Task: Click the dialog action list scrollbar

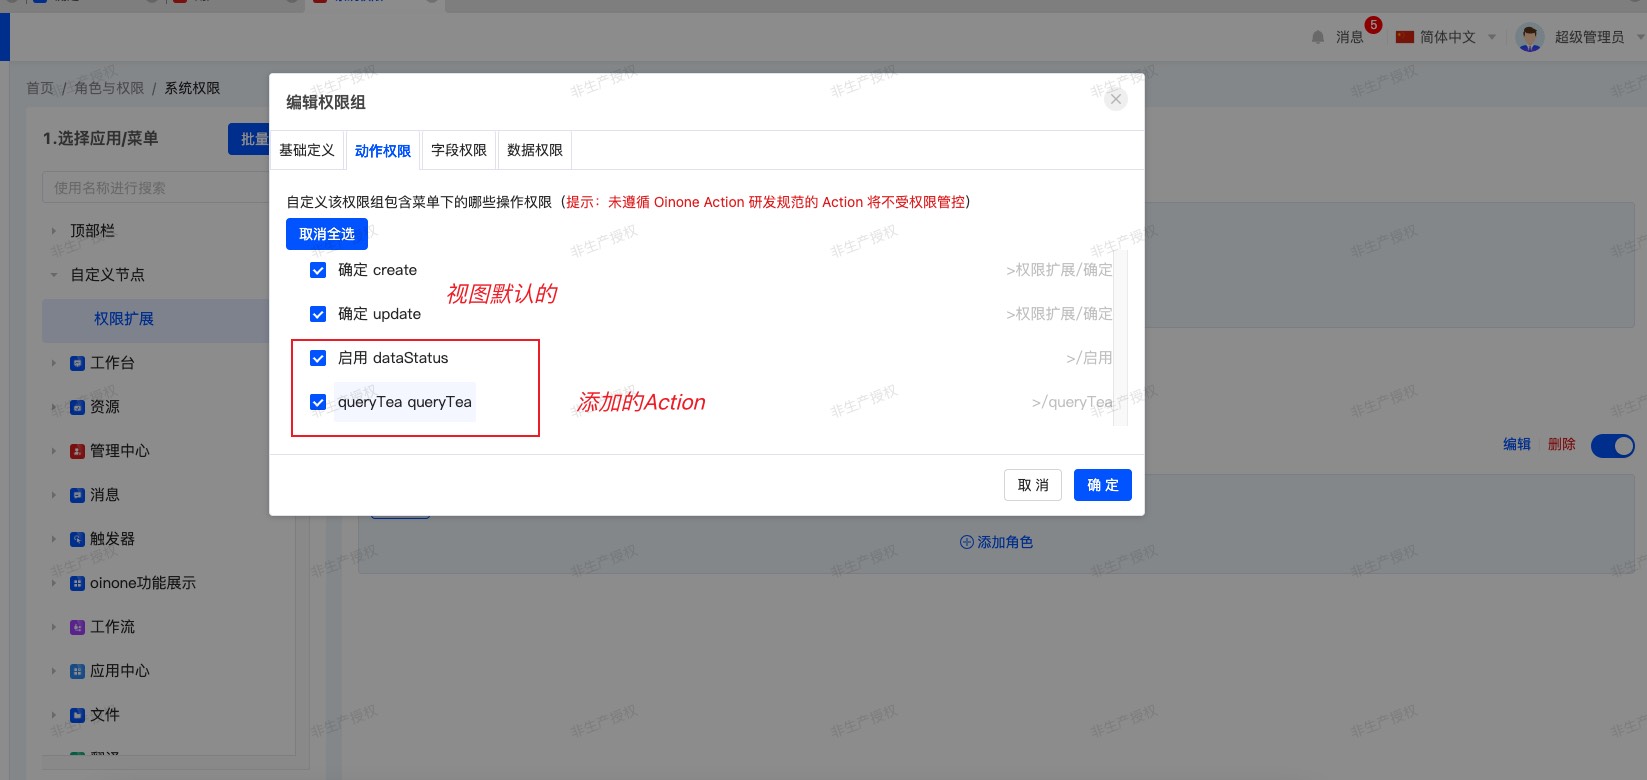Action: tap(1122, 338)
